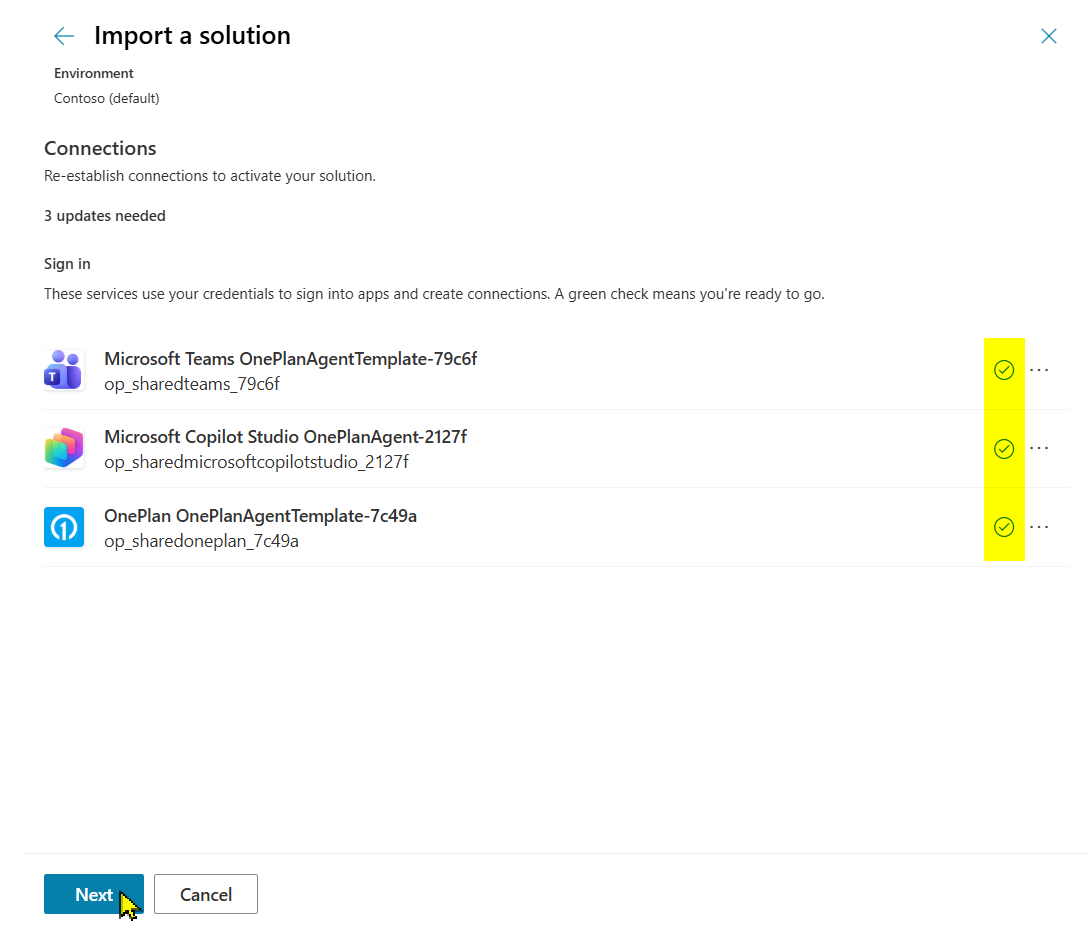This screenshot has height=930, width=1090.
Task: Click the '3 updates needed' text
Action: 105,216
